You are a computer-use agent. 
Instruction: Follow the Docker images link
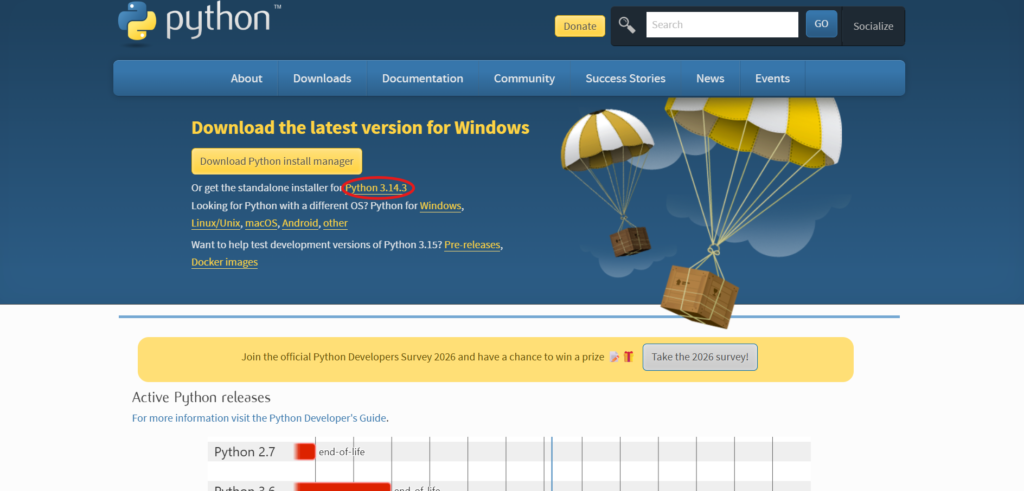224,262
